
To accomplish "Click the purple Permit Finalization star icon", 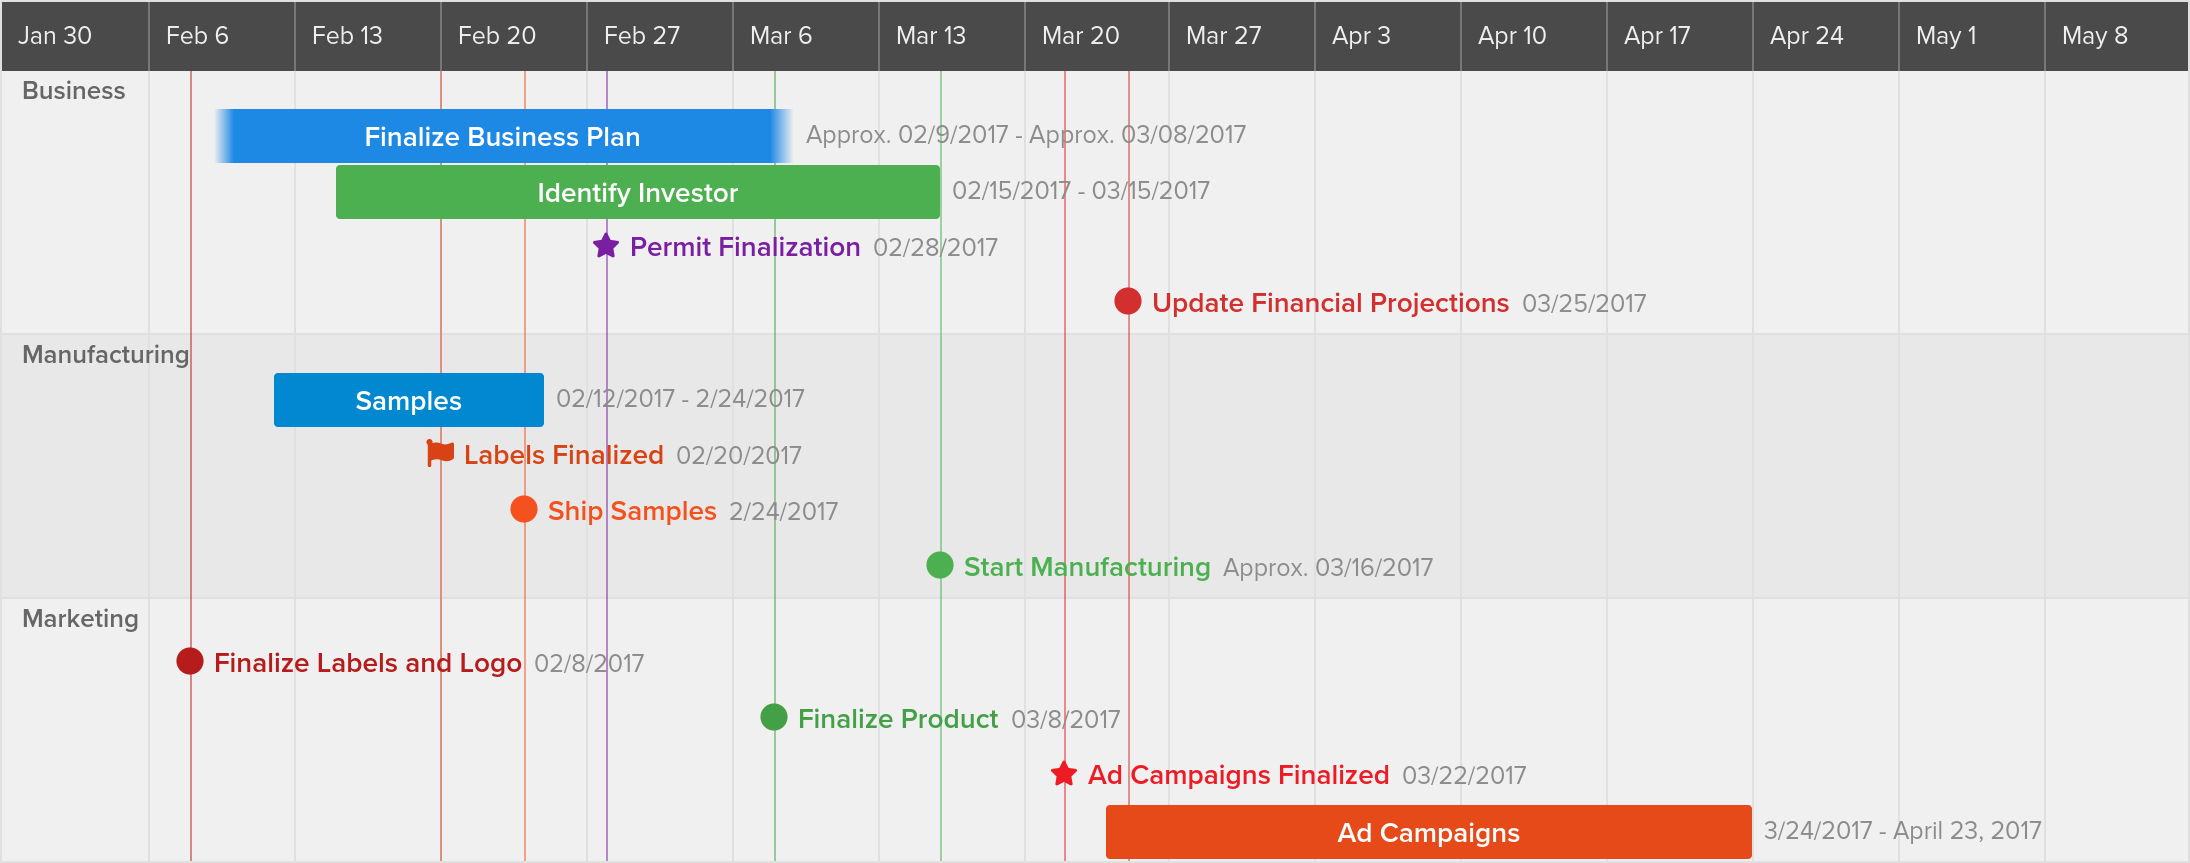I will [606, 246].
